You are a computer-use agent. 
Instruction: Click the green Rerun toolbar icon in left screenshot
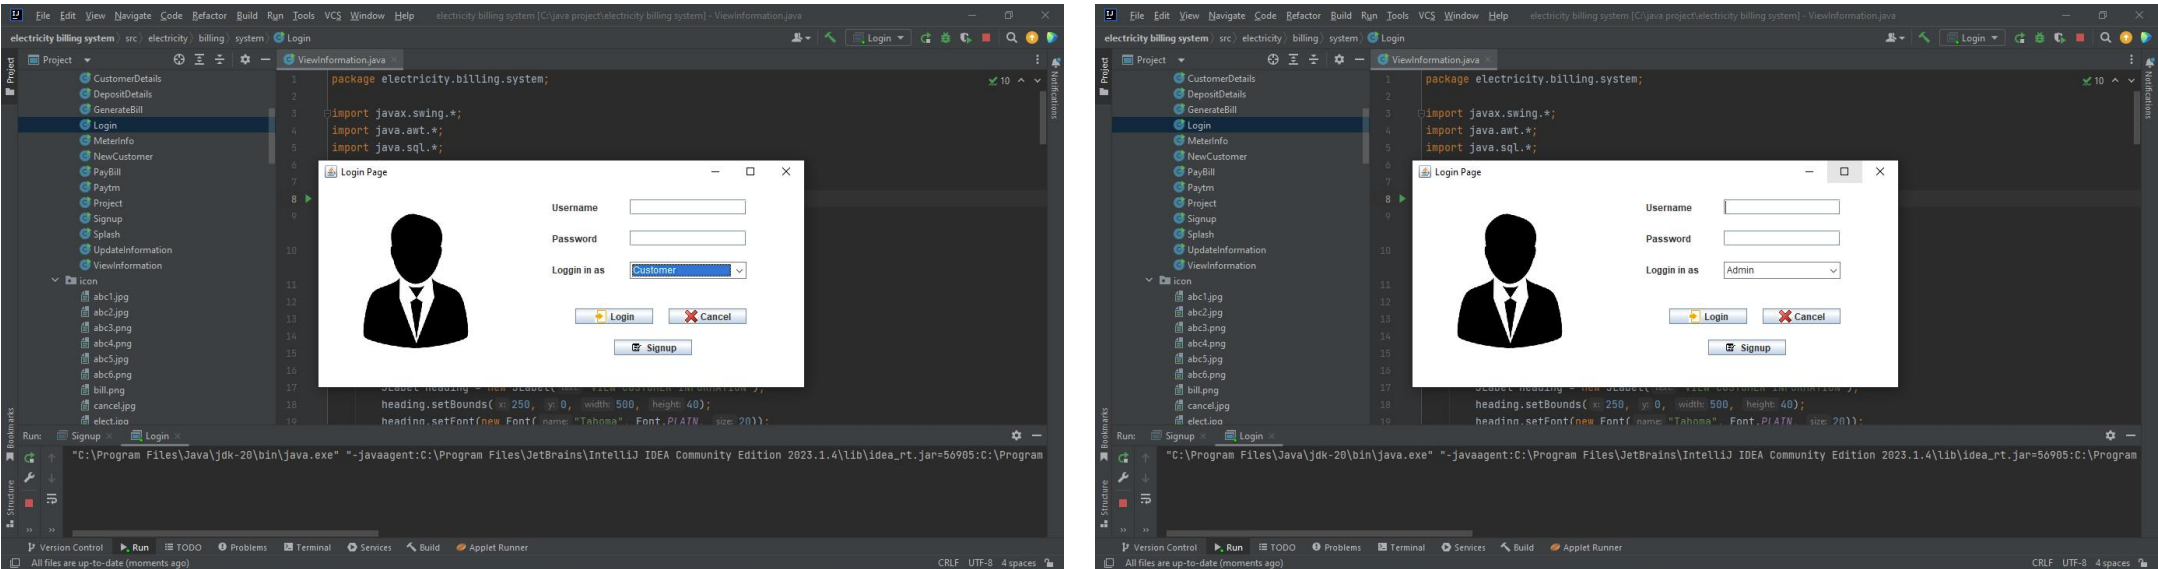coord(926,38)
